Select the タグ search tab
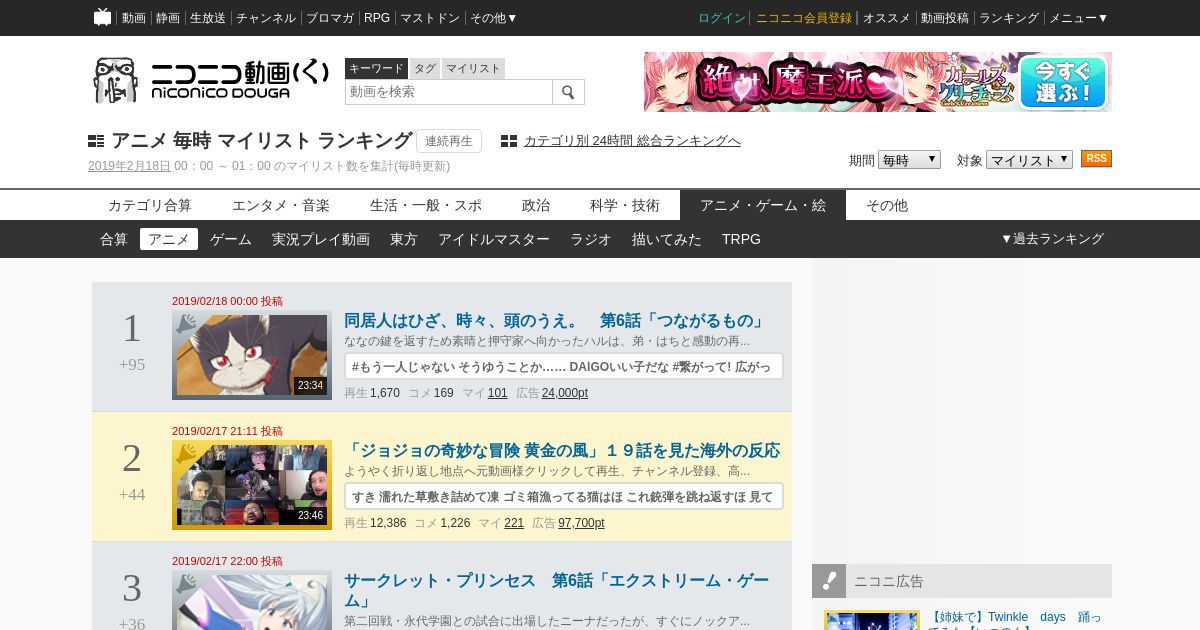The width and height of the screenshot is (1200, 630). pyautogui.click(x=425, y=68)
